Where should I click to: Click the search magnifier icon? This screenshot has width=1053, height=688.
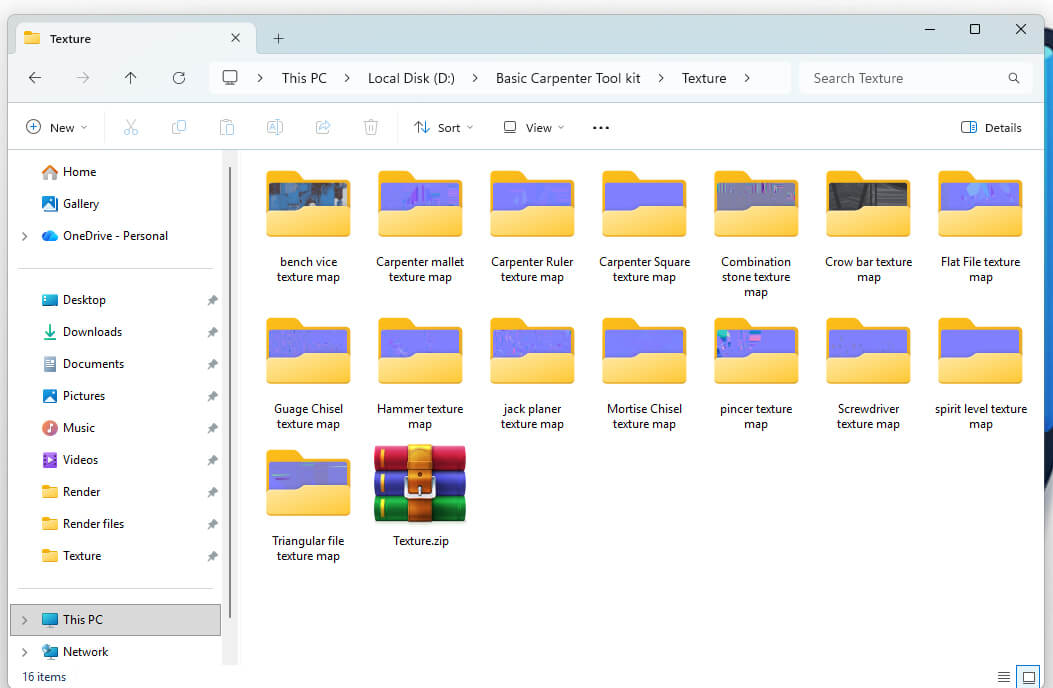(1014, 78)
